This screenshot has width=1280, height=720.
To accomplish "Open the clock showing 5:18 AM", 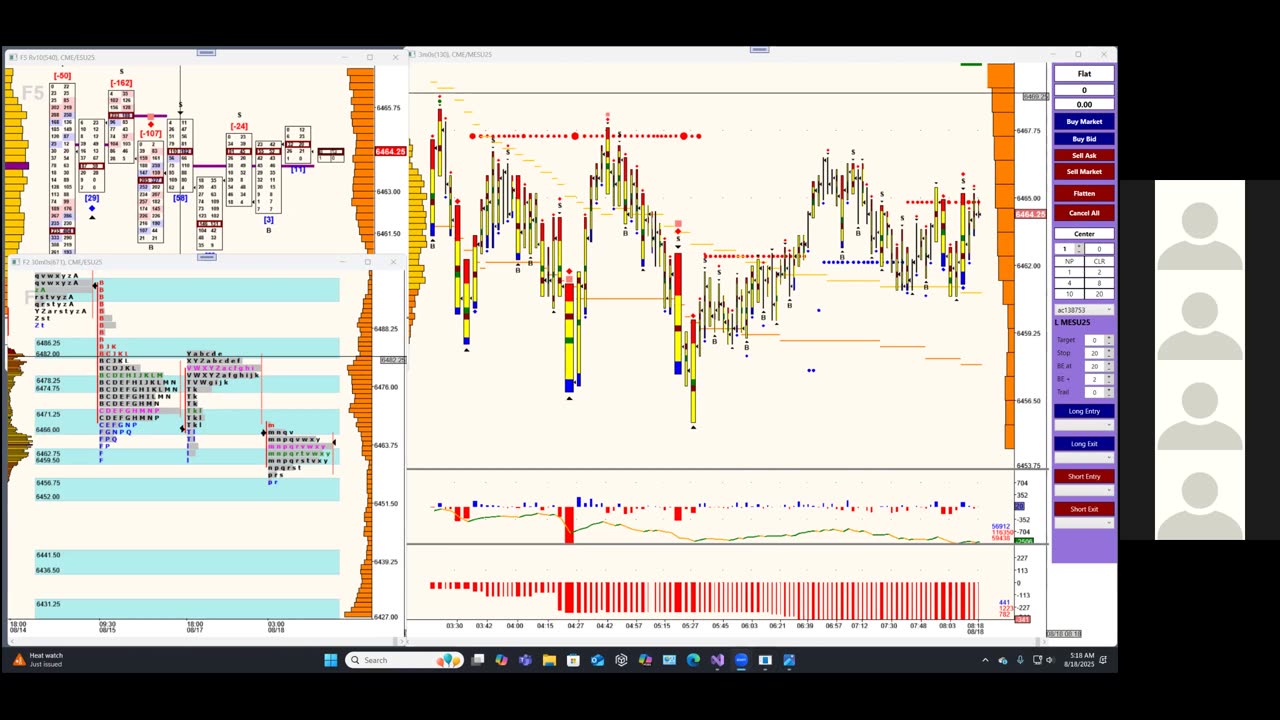I will point(1081,660).
